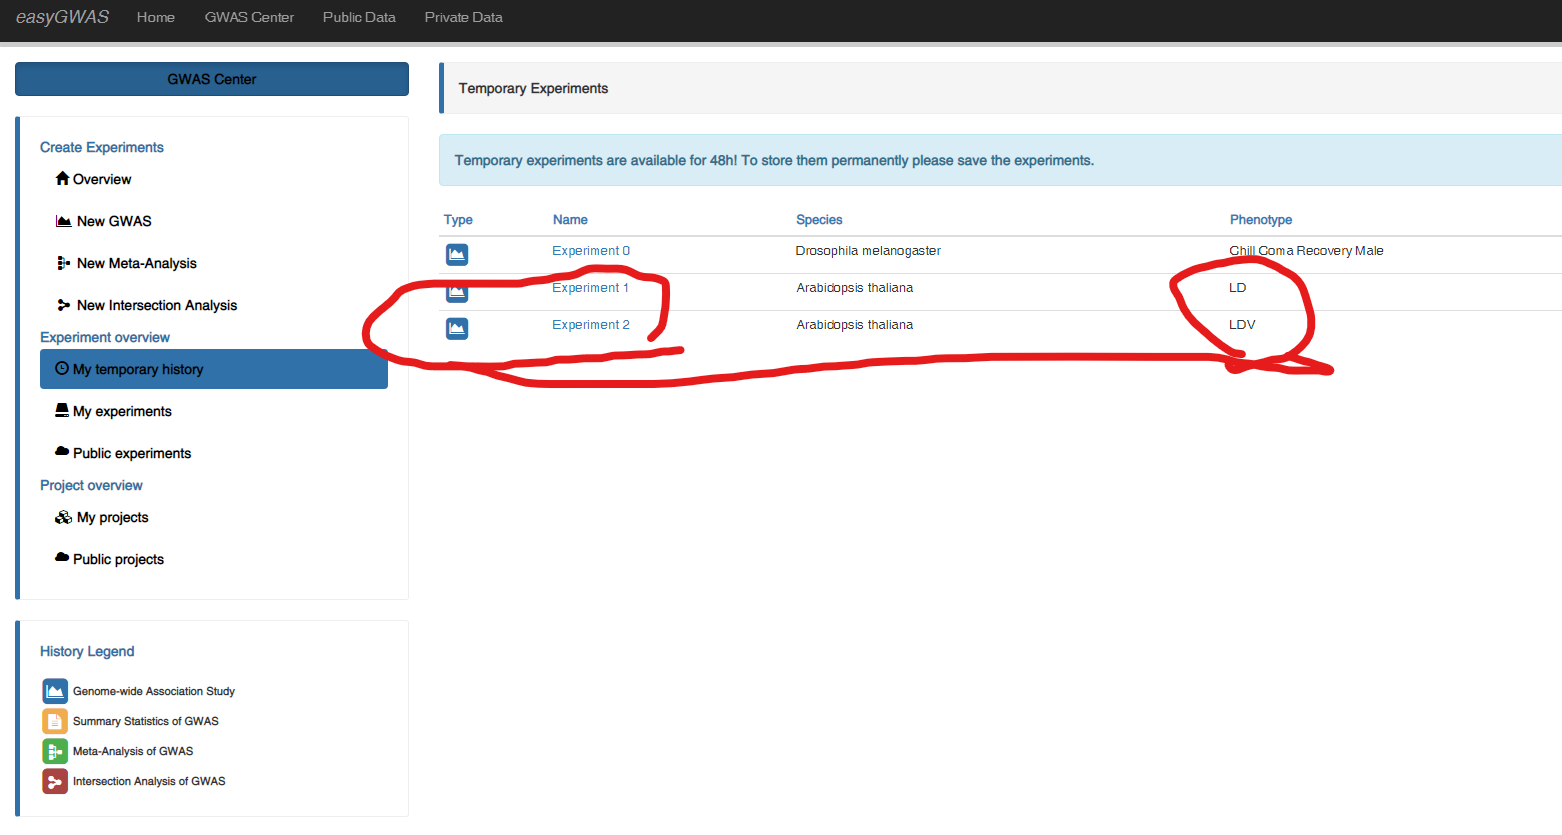Open the Experiment 1 link
Screen dimensions: 1562x835
(x=590, y=288)
